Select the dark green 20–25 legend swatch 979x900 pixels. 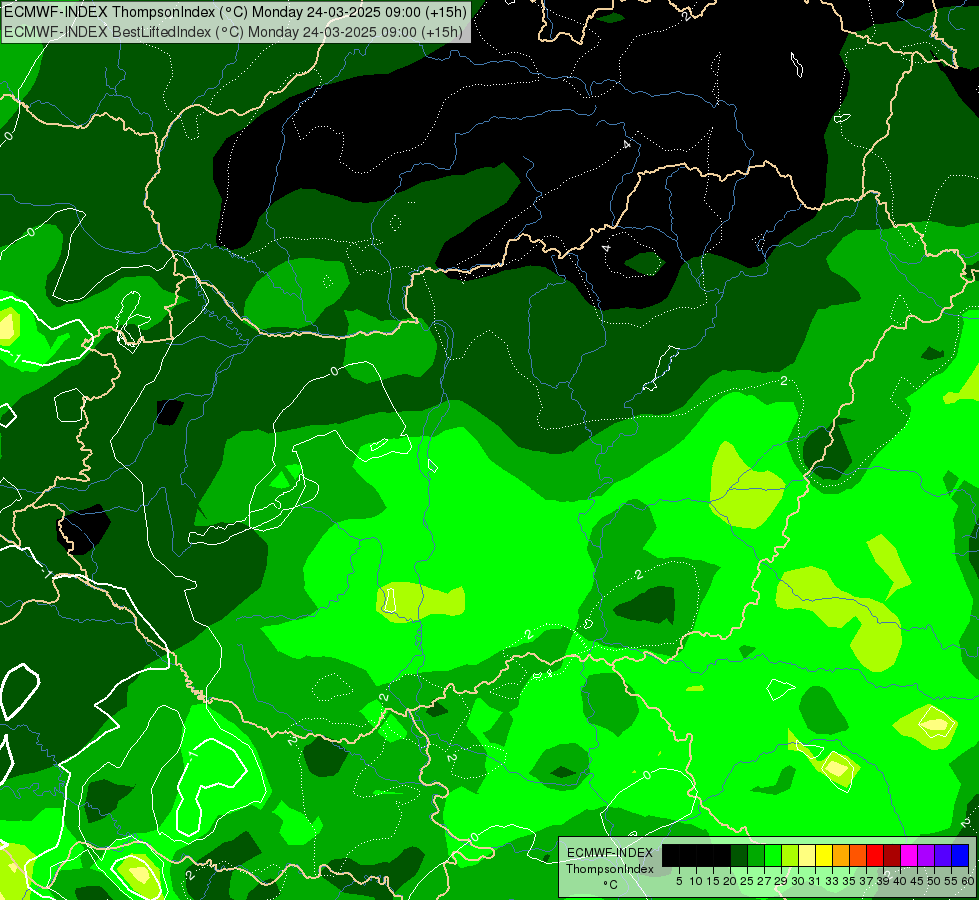(739, 855)
